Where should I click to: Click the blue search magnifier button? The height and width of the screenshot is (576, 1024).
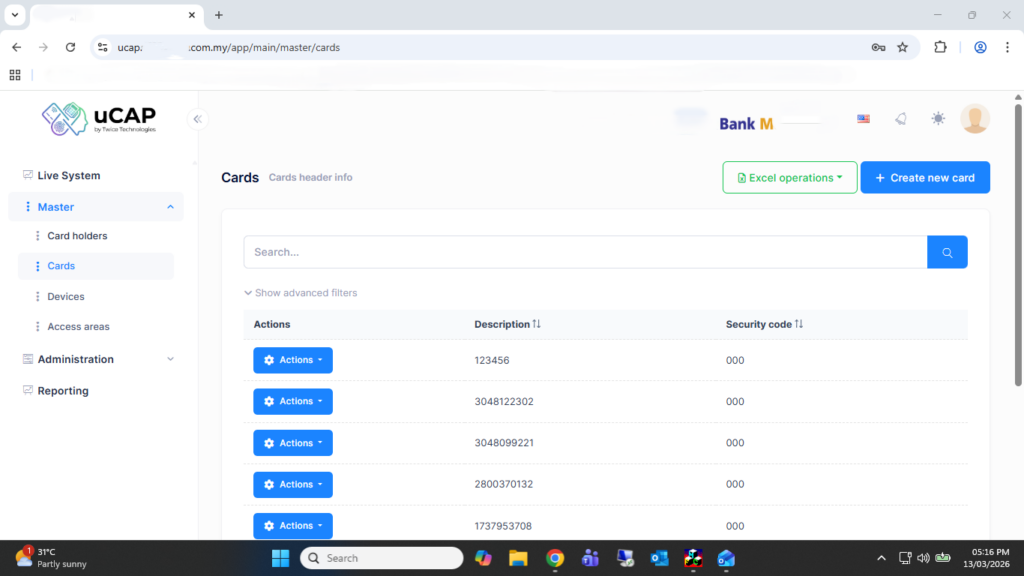[947, 252]
